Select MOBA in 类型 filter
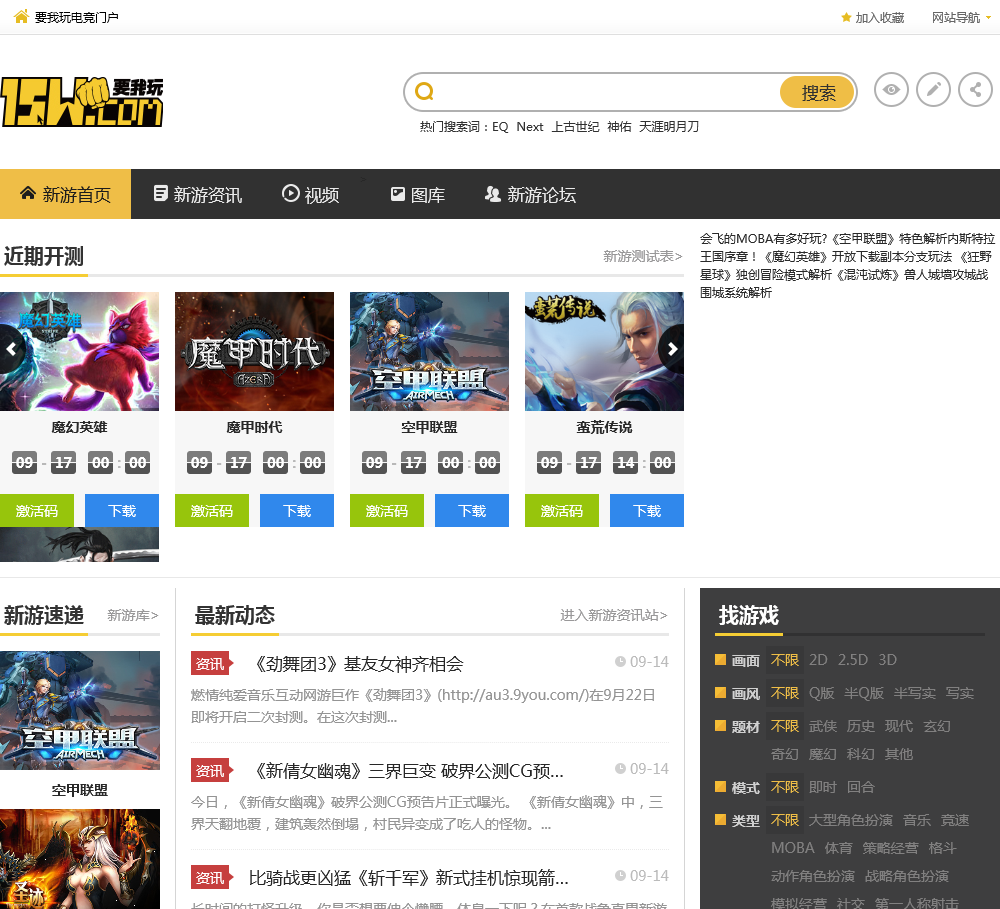The width and height of the screenshot is (1000, 909). (793, 848)
